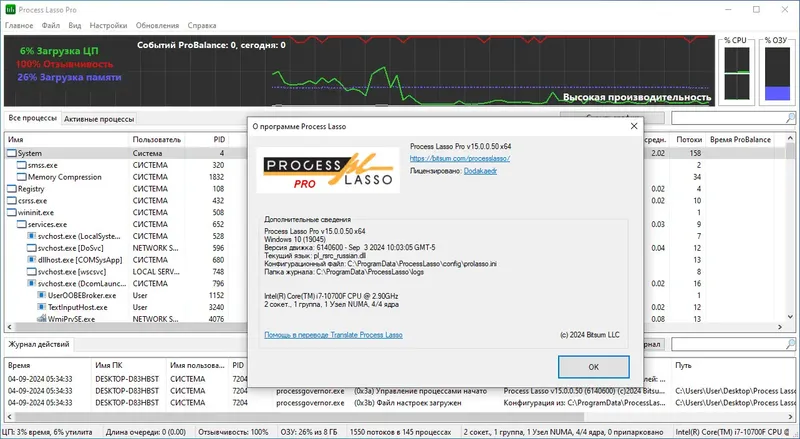
Task: Open the Справка menu
Action: pos(202,25)
